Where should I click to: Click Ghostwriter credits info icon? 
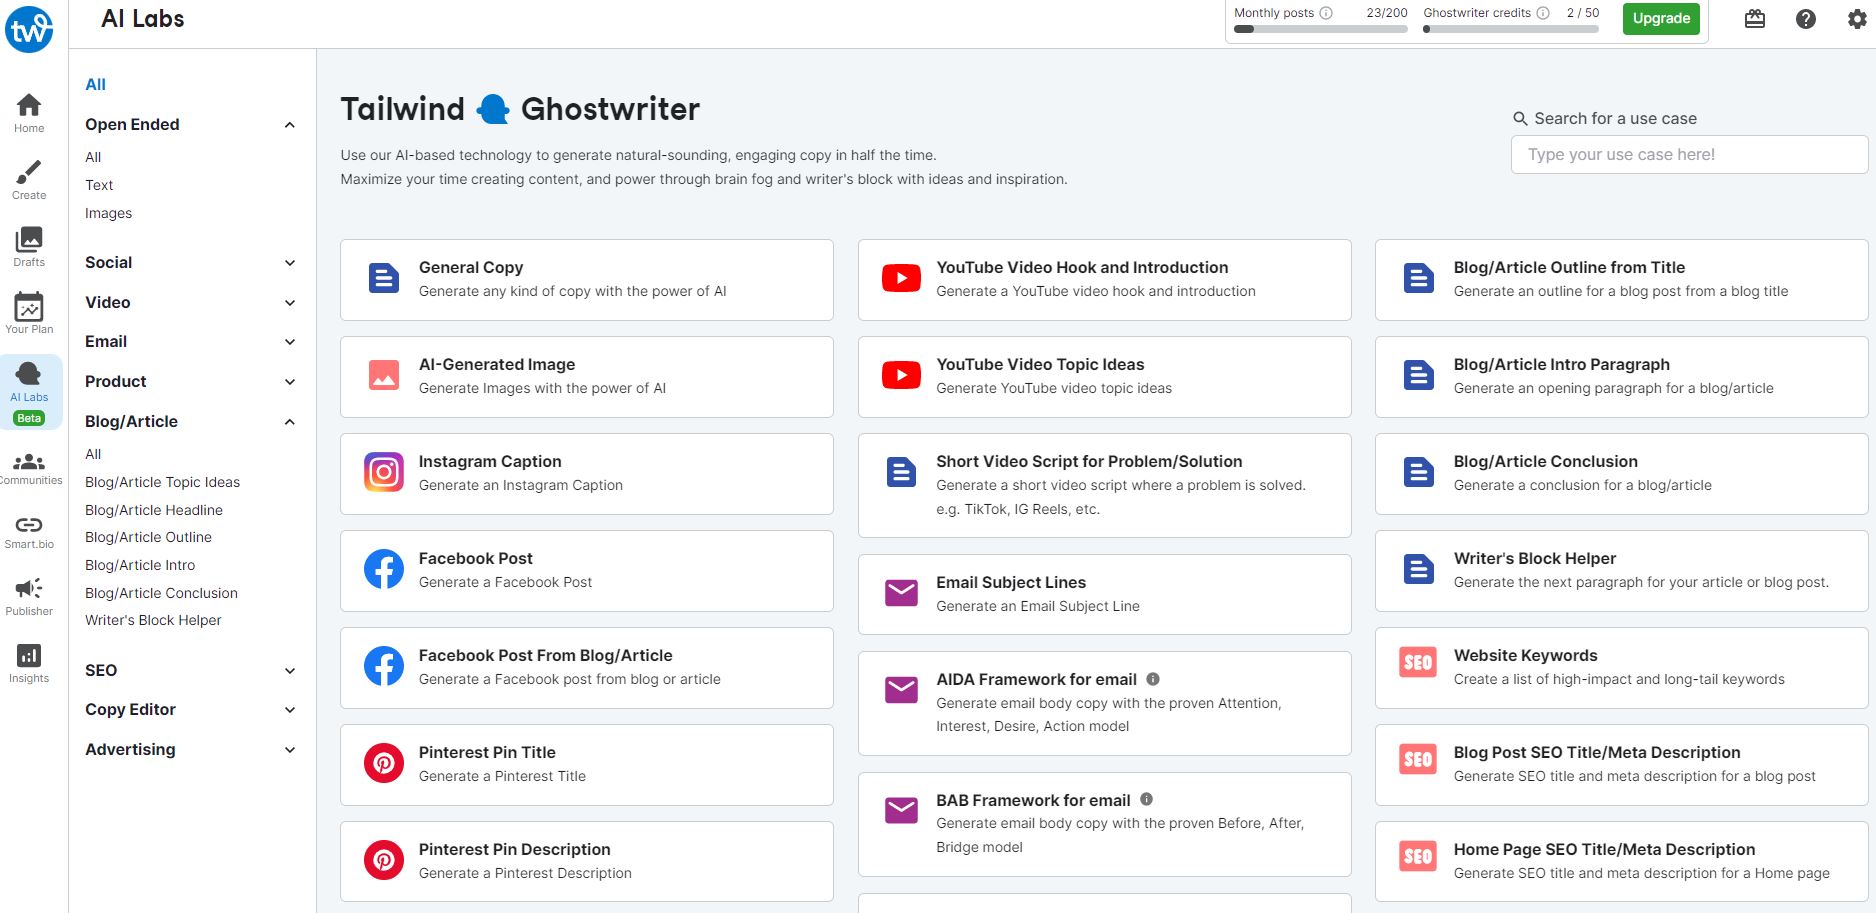pos(1543,13)
